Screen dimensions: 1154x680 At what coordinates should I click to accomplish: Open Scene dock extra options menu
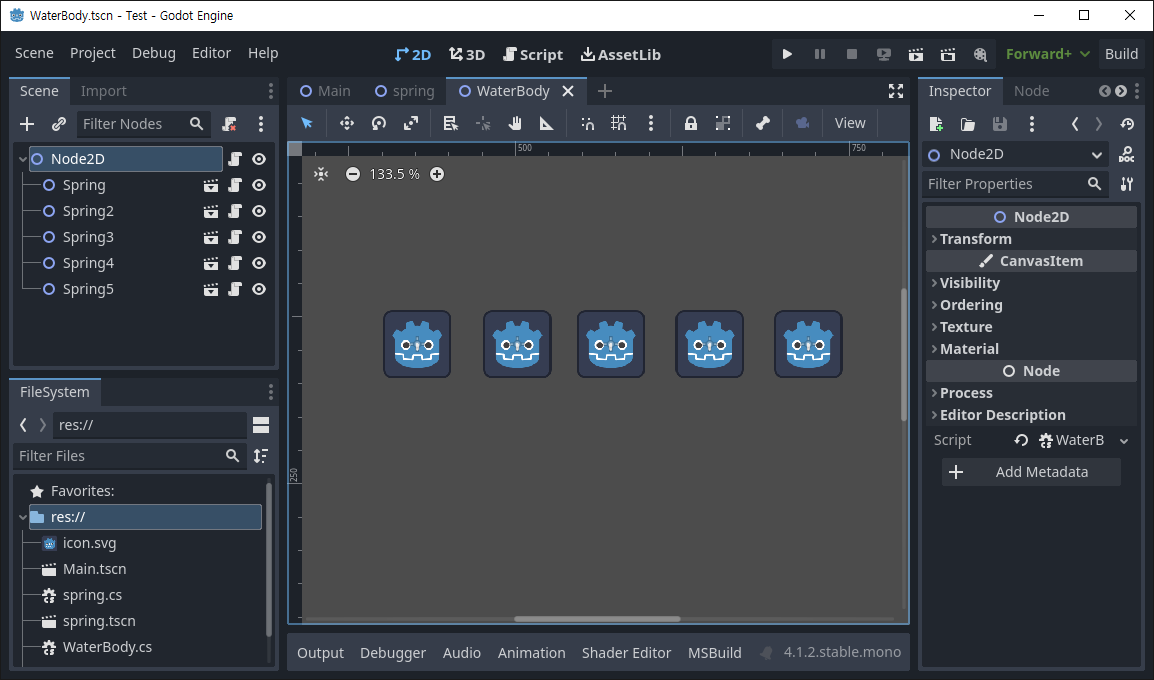(261, 124)
